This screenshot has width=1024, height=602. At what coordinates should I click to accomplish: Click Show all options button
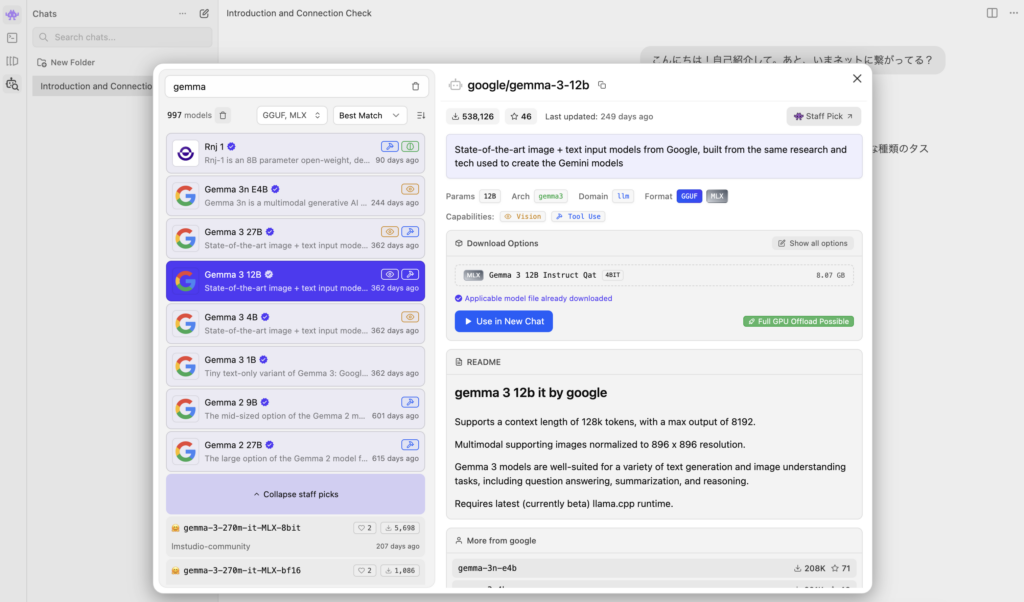pos(812,243)
